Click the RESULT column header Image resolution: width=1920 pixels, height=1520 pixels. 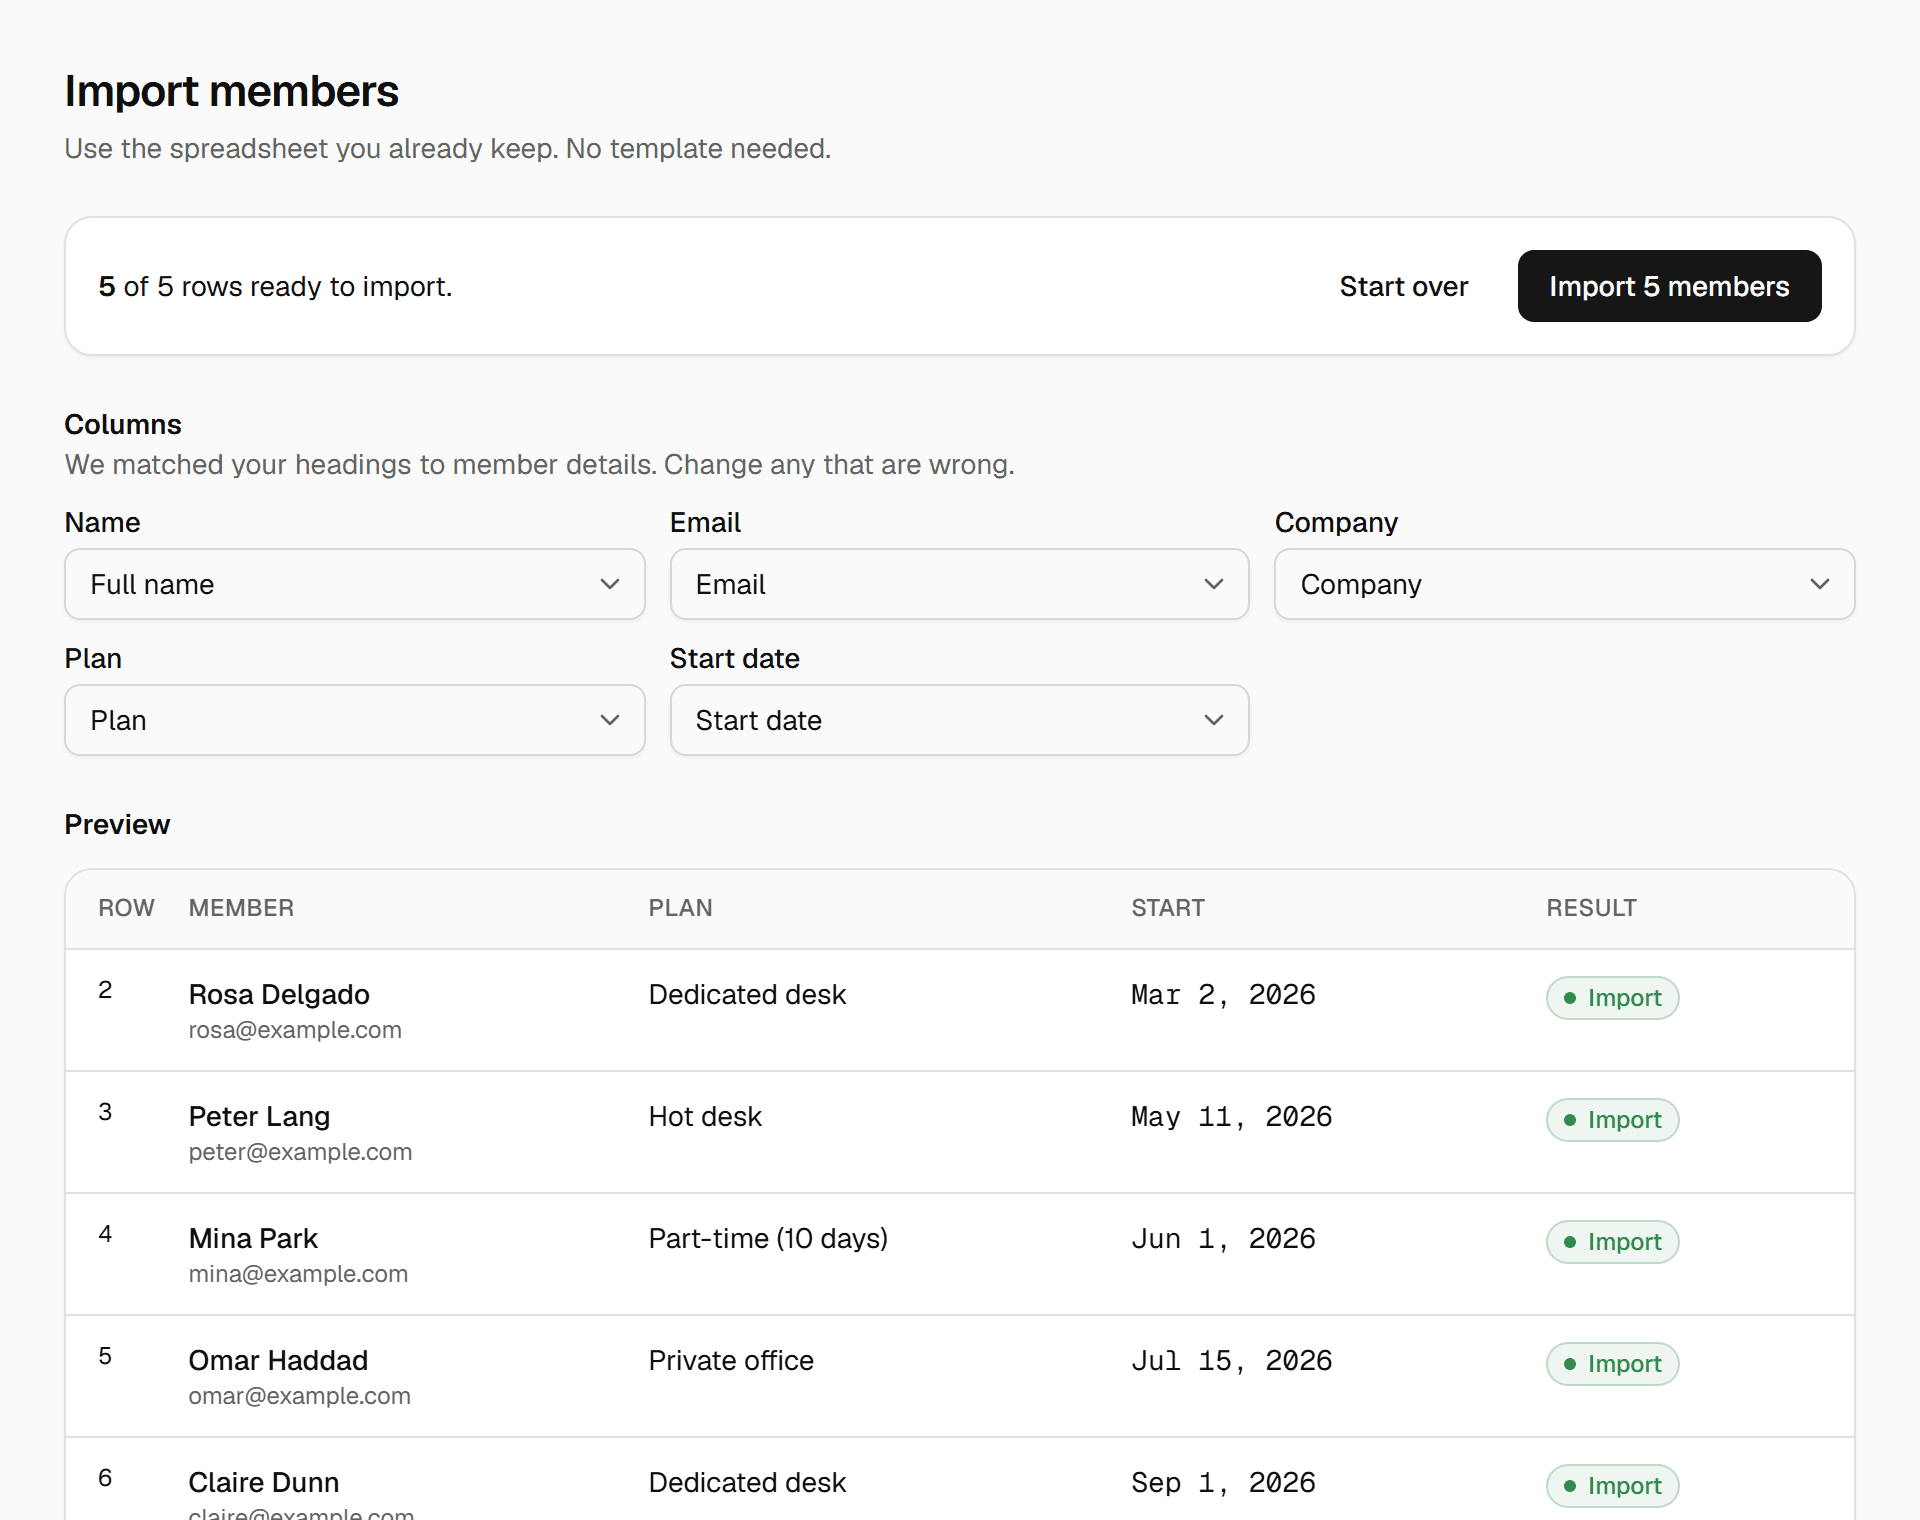[x=1591, y=908]
